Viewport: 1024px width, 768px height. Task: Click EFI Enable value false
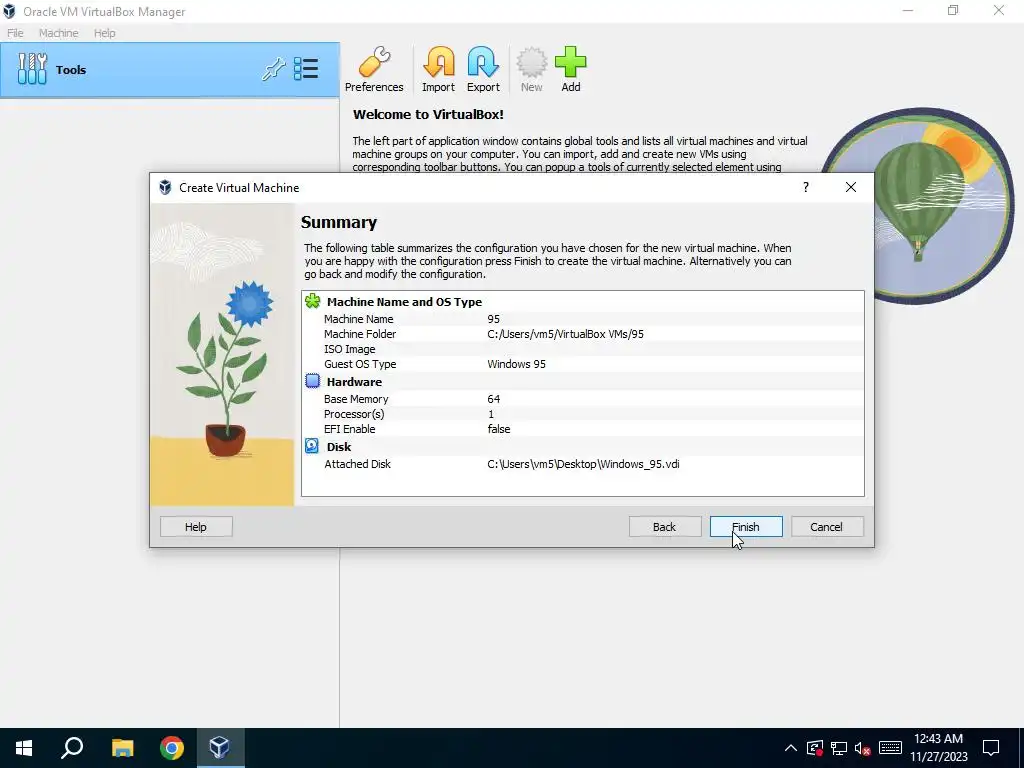coord(499,429)
